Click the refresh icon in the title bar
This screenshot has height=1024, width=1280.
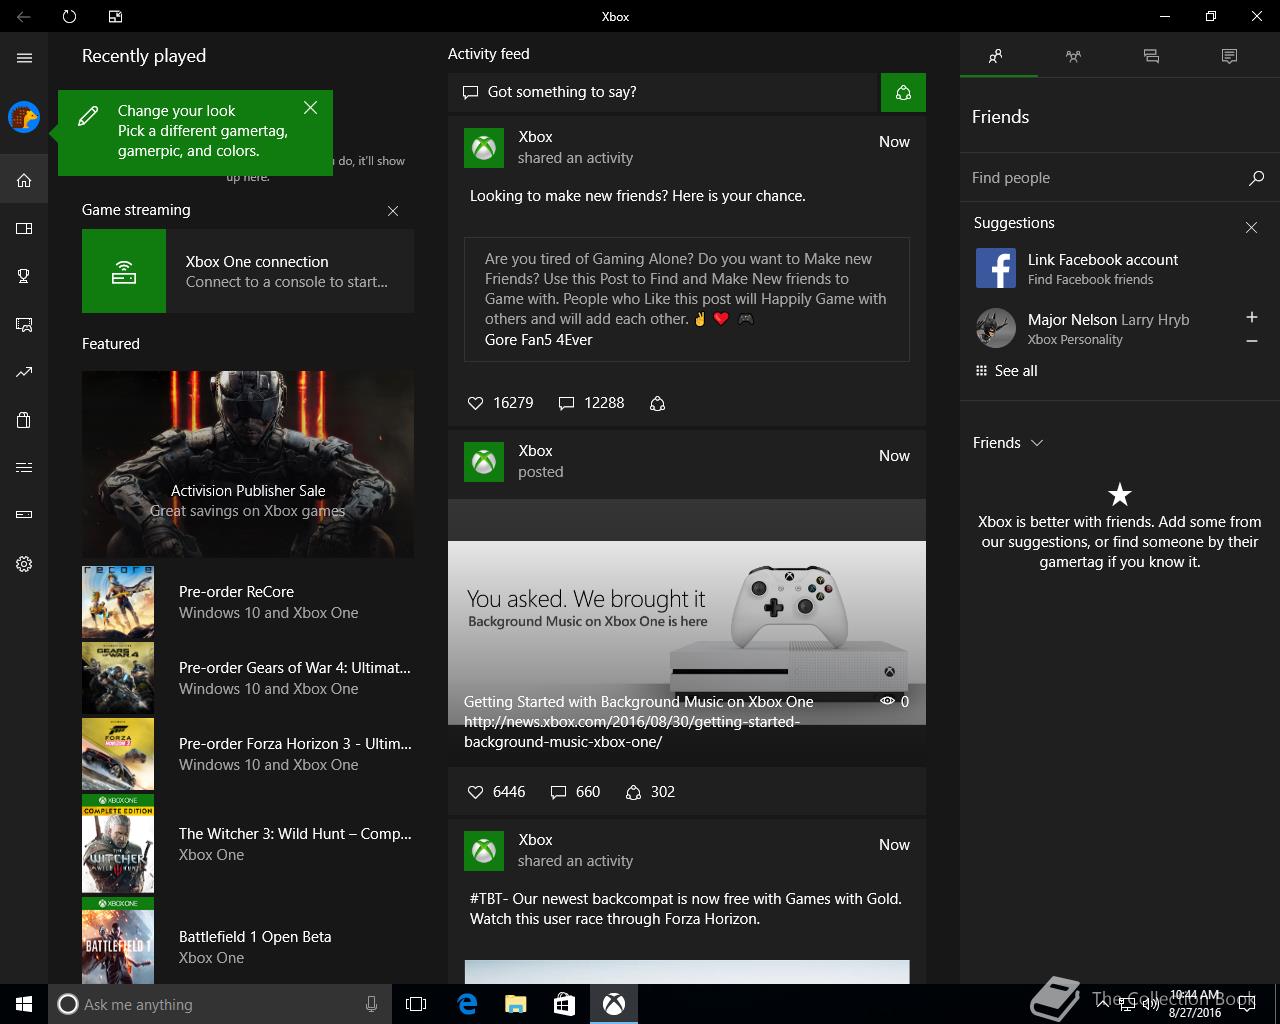69,16
